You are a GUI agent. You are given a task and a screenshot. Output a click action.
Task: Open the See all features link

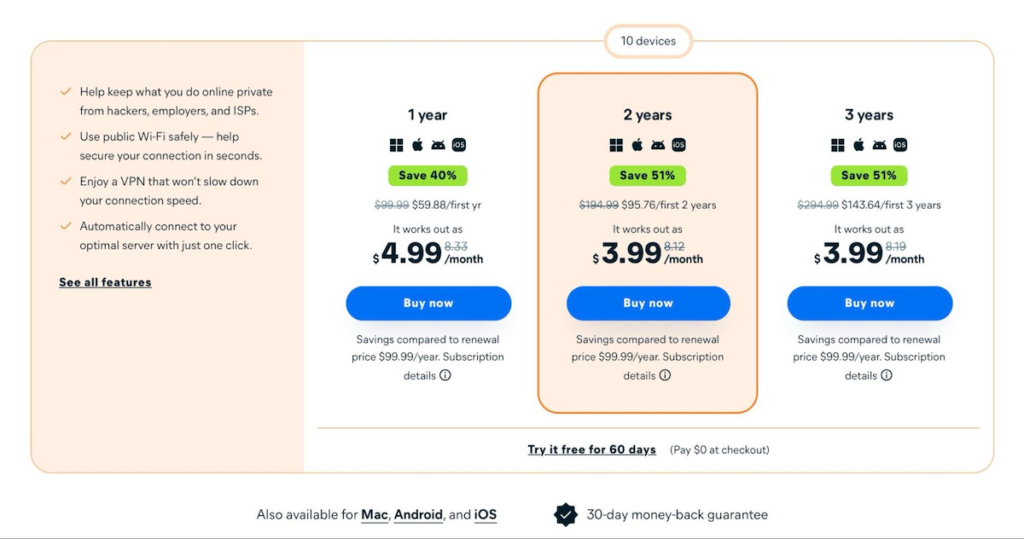(105, 282)
